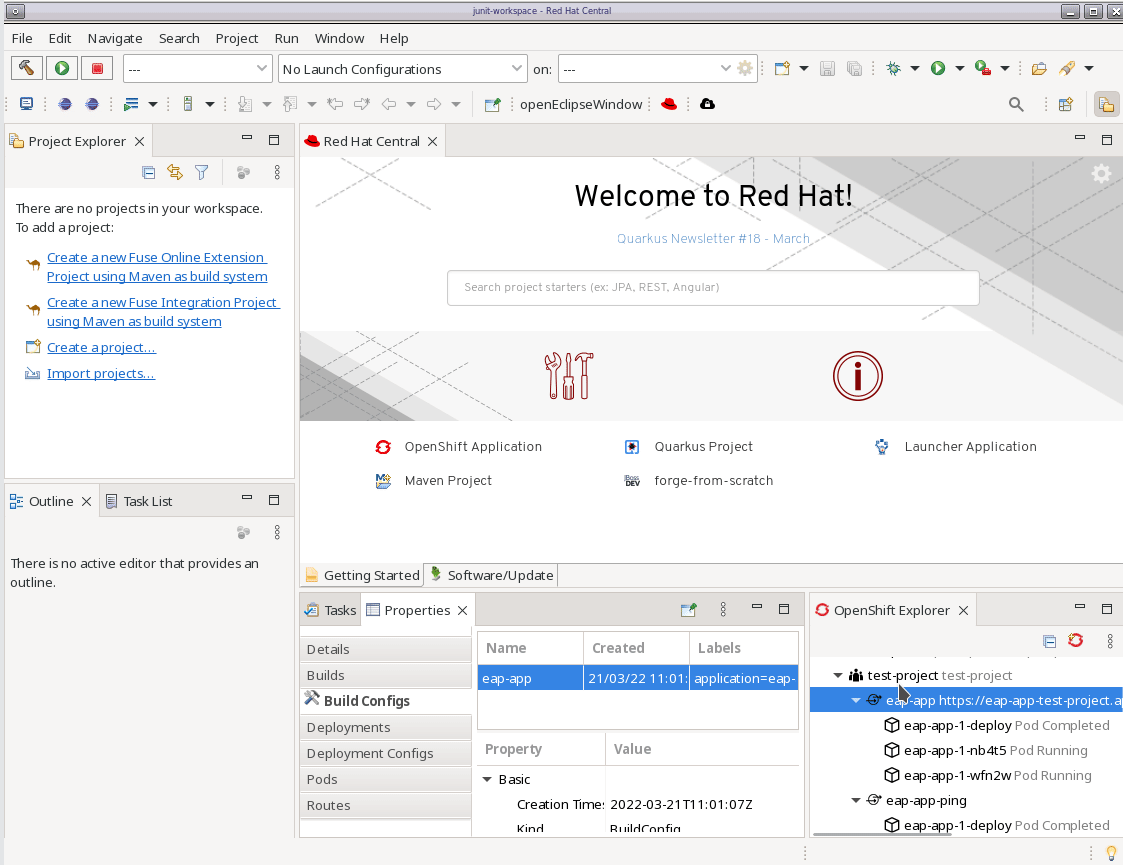
Task: Toggle the active Java EE perspective button
Action: [x=1107, y=105]
